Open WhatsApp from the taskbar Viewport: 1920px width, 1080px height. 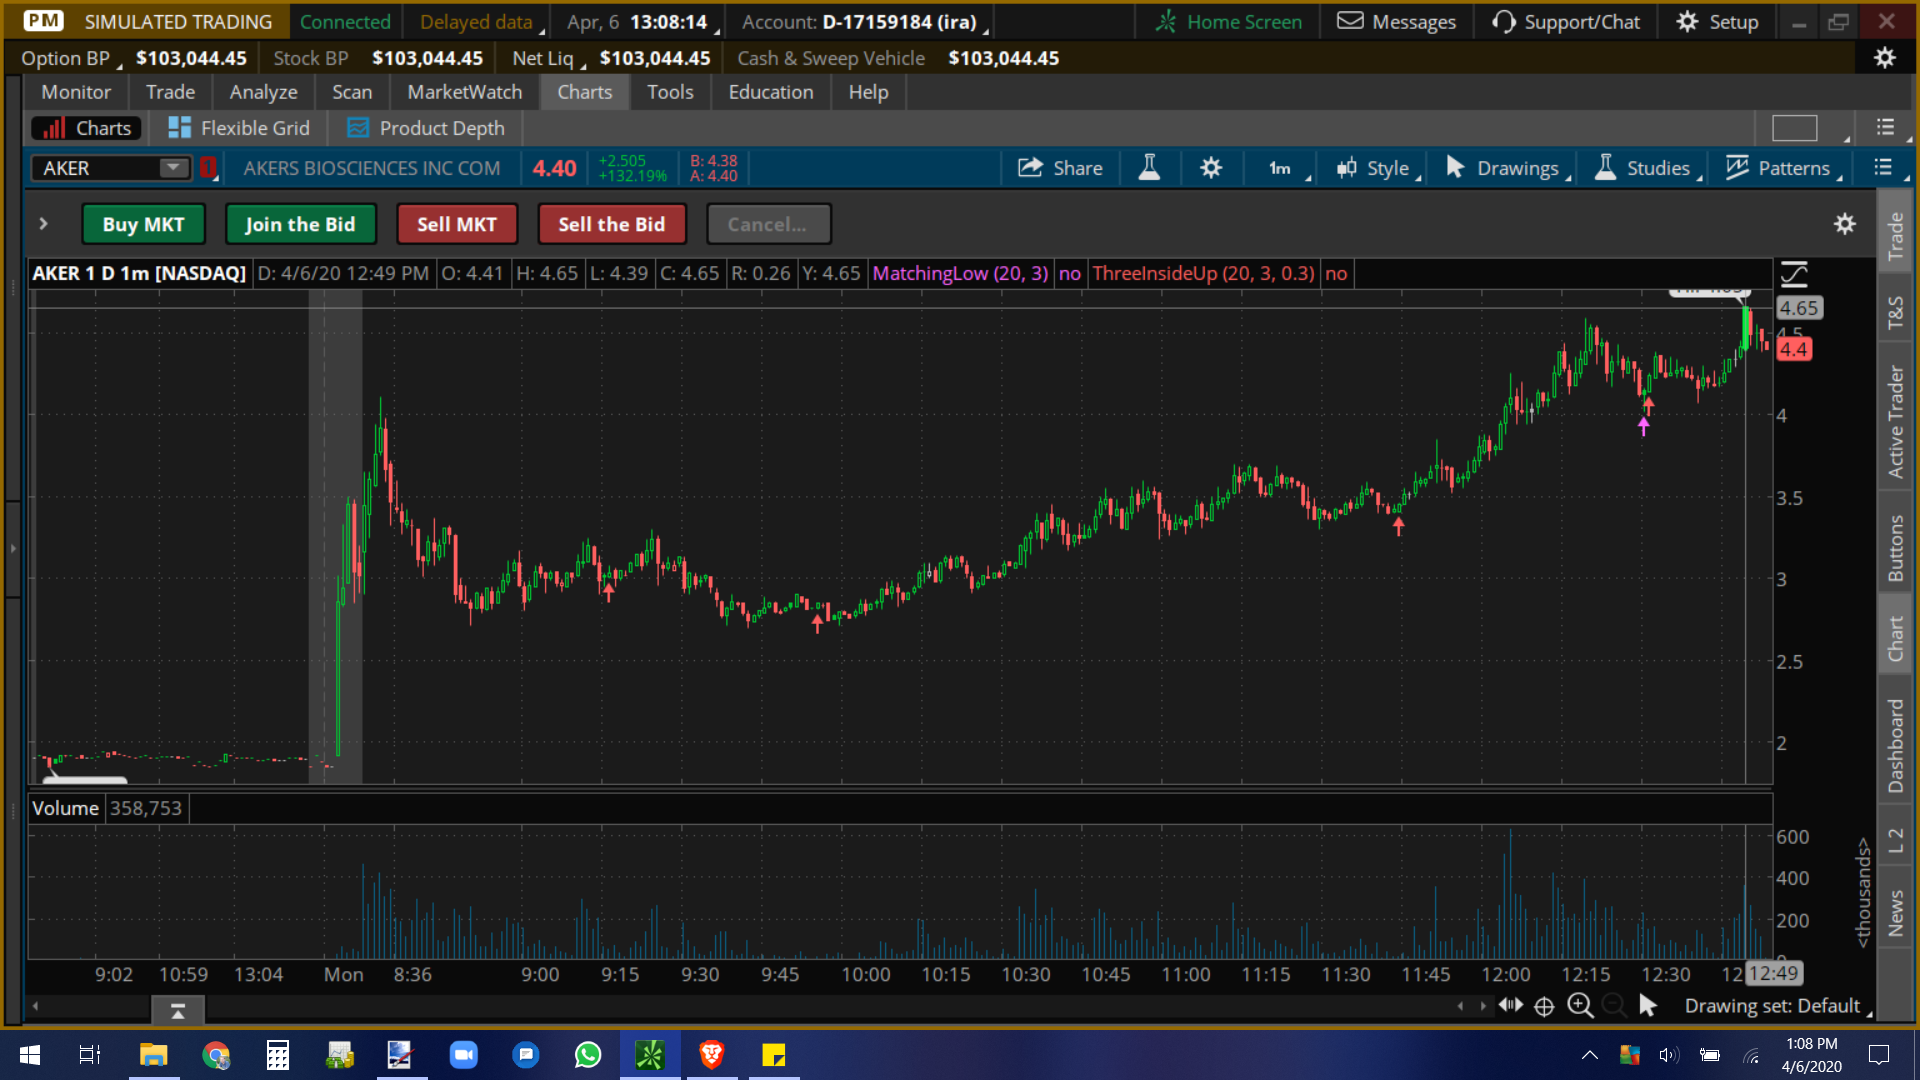[588, 1054]
